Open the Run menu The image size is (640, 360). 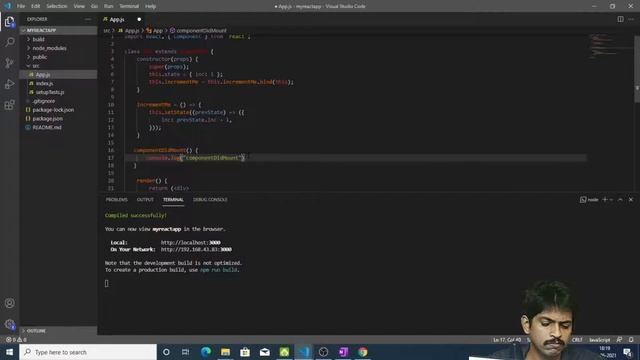click(108, 6)
